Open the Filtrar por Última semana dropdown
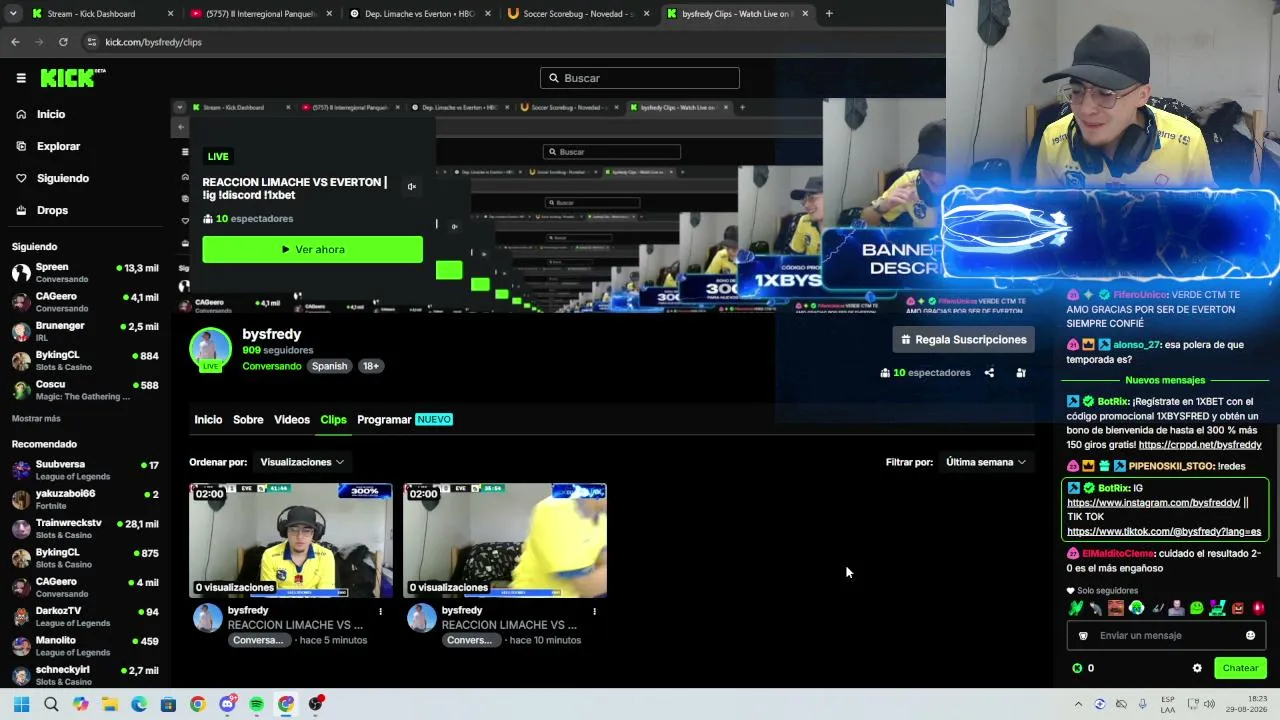The height and width of the screenshot is (720, 1280). (x=986, y=462)
